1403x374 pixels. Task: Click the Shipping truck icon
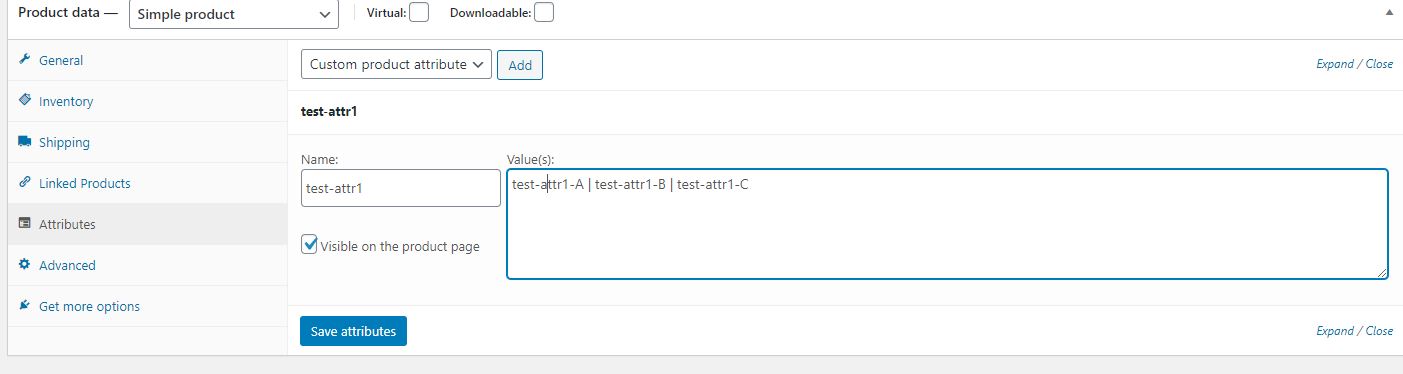coord(24,142)
